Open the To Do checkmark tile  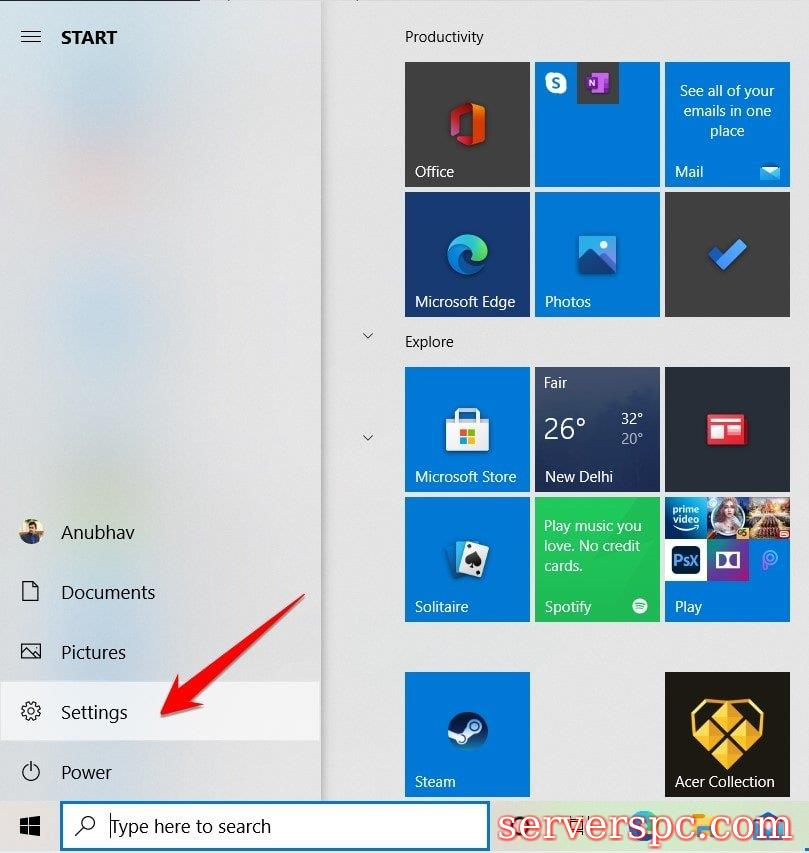pyautogui.click(x=727, y=254)
